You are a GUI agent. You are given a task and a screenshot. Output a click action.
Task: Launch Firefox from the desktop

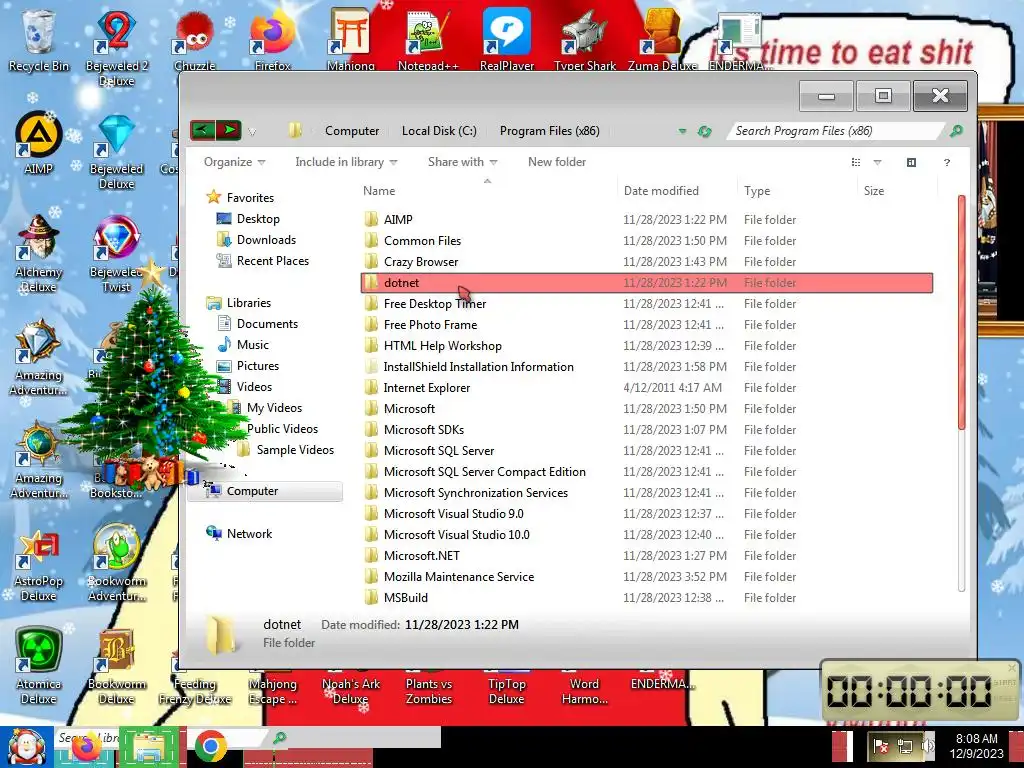[x=272, y=39]
